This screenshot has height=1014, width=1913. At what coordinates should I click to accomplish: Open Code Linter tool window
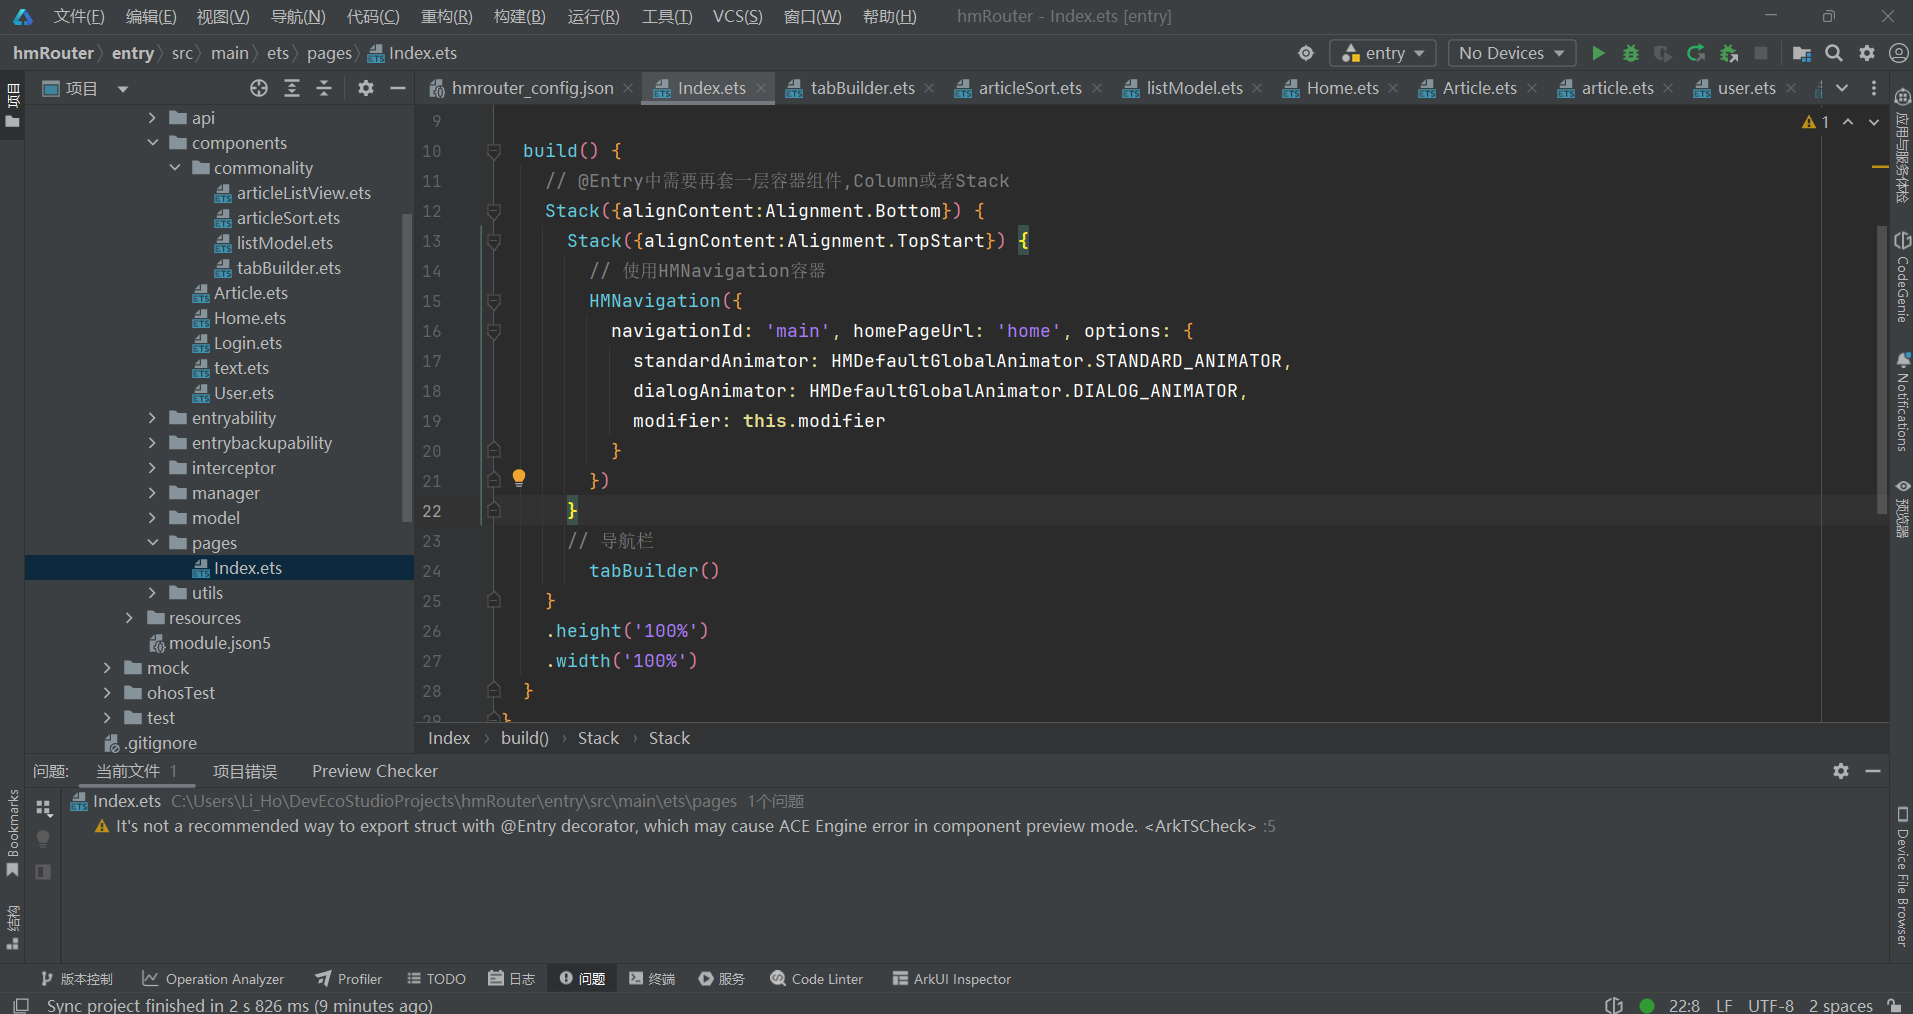click(x=816, y=979)
